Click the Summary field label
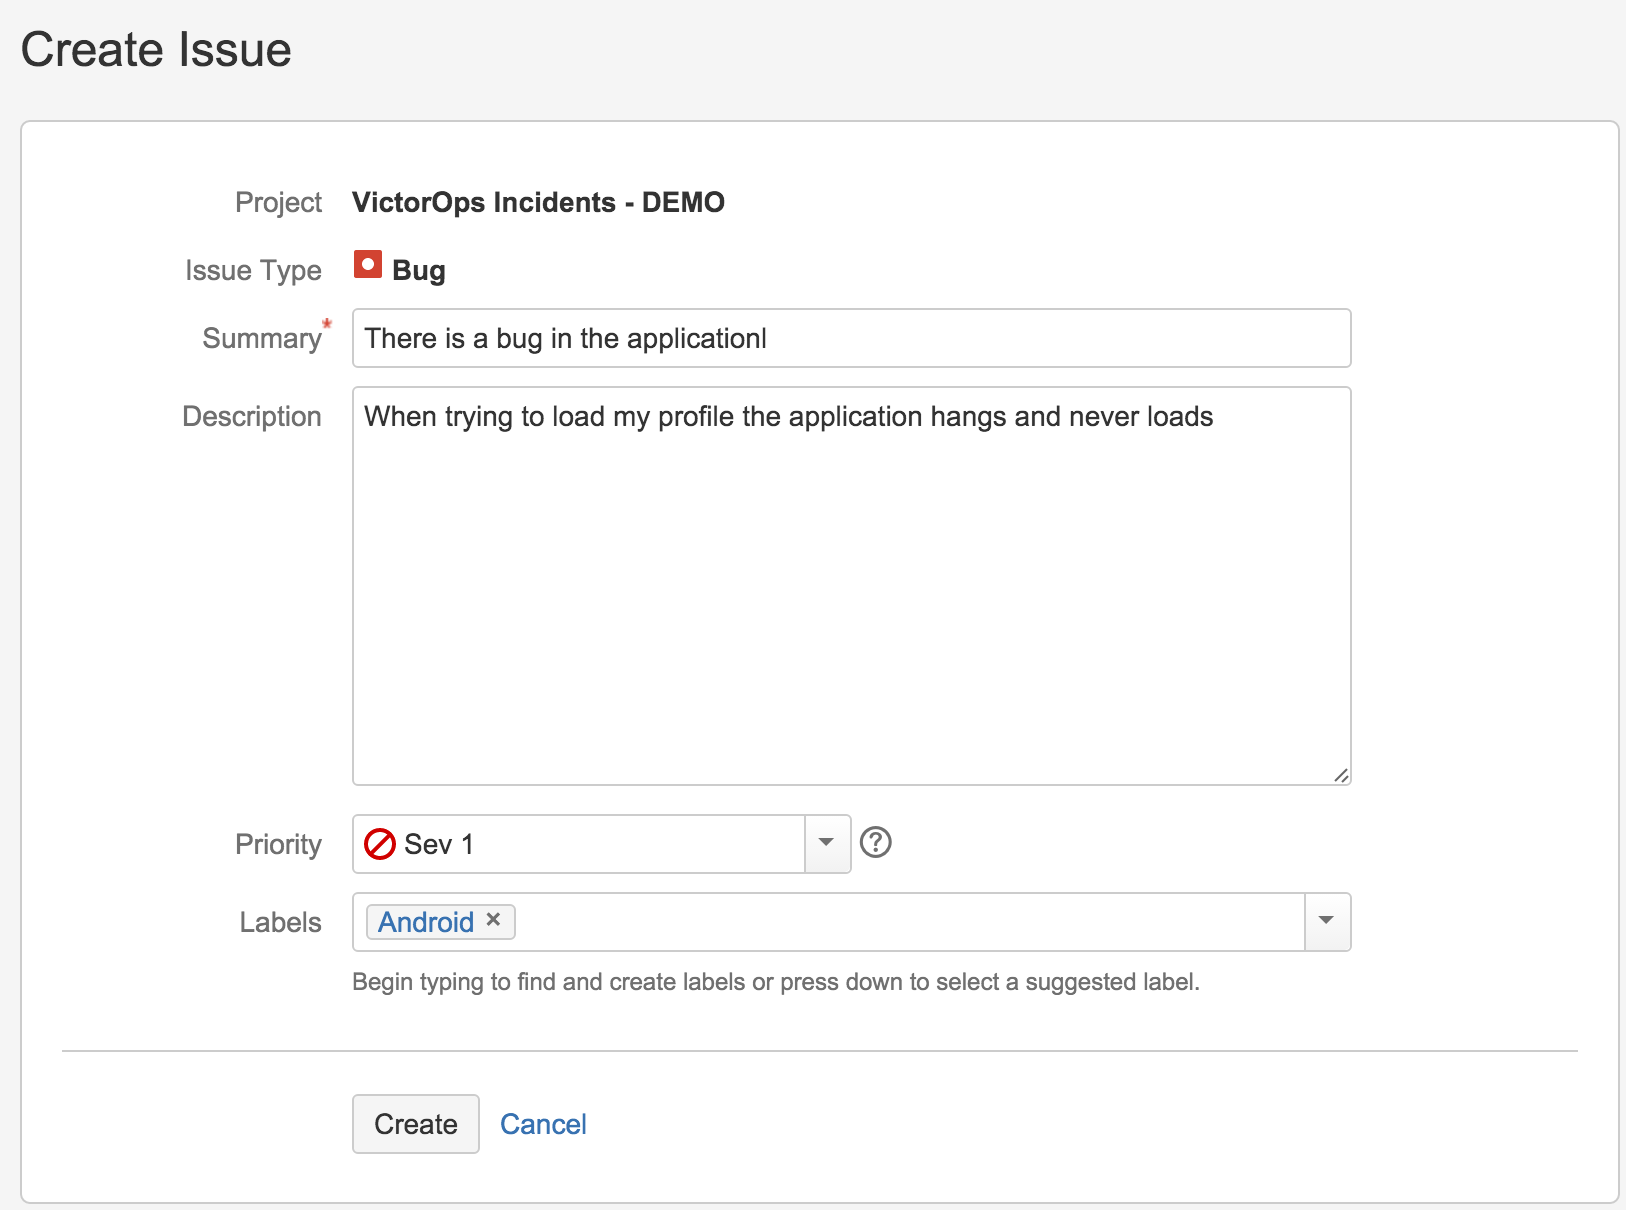The width and height of the screenshot is (1626, 1210). coord(262,338)
